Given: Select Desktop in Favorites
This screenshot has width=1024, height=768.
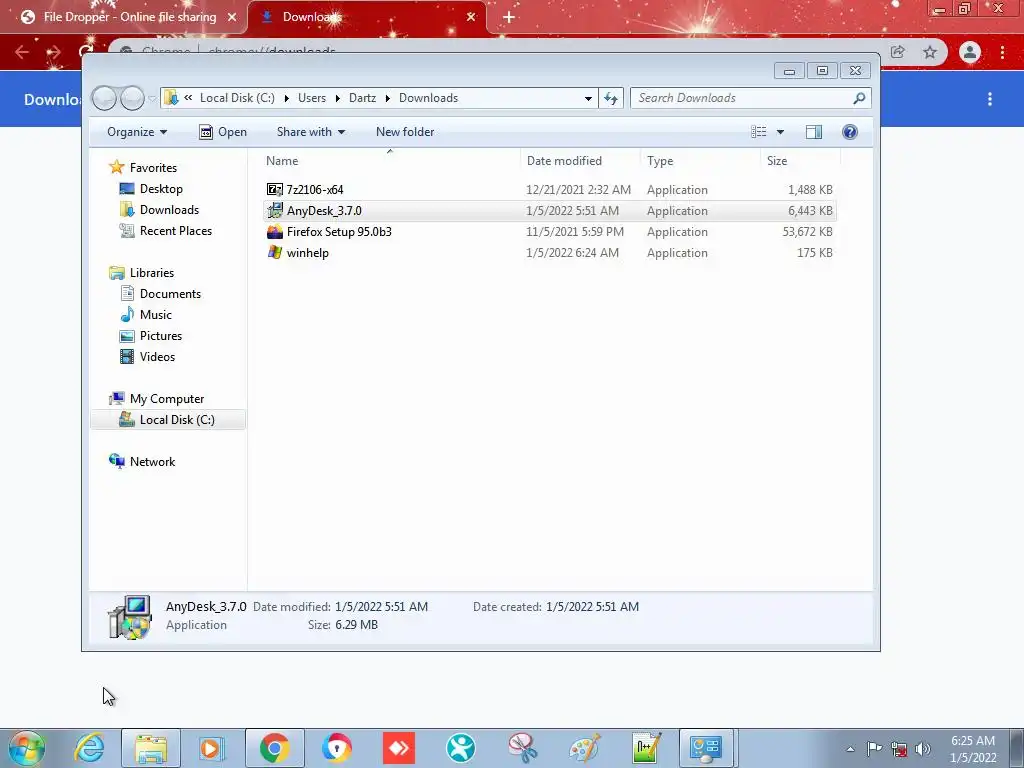Looking at the screenshot, I should pyautogui.click(x=161, y=189).
